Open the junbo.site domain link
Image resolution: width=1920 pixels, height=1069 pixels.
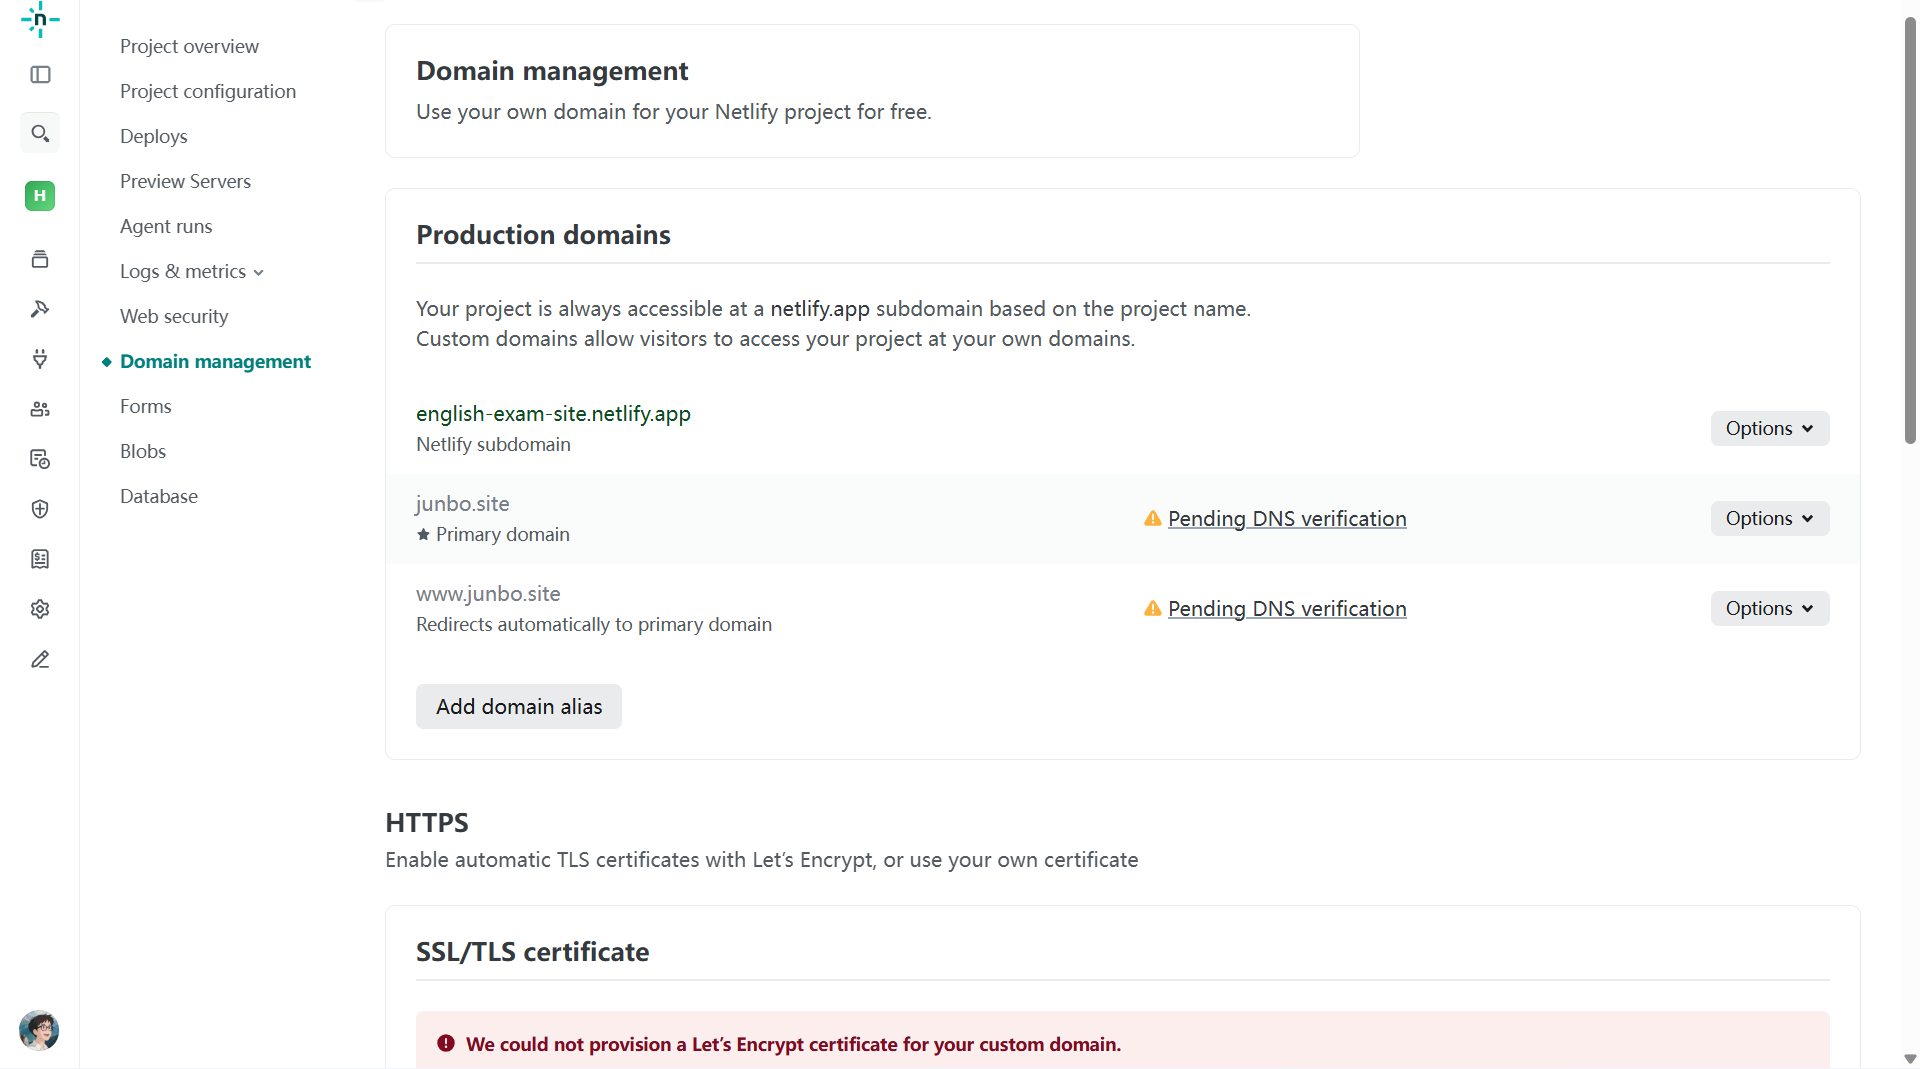pyautogui.click(x=463, y=503)
